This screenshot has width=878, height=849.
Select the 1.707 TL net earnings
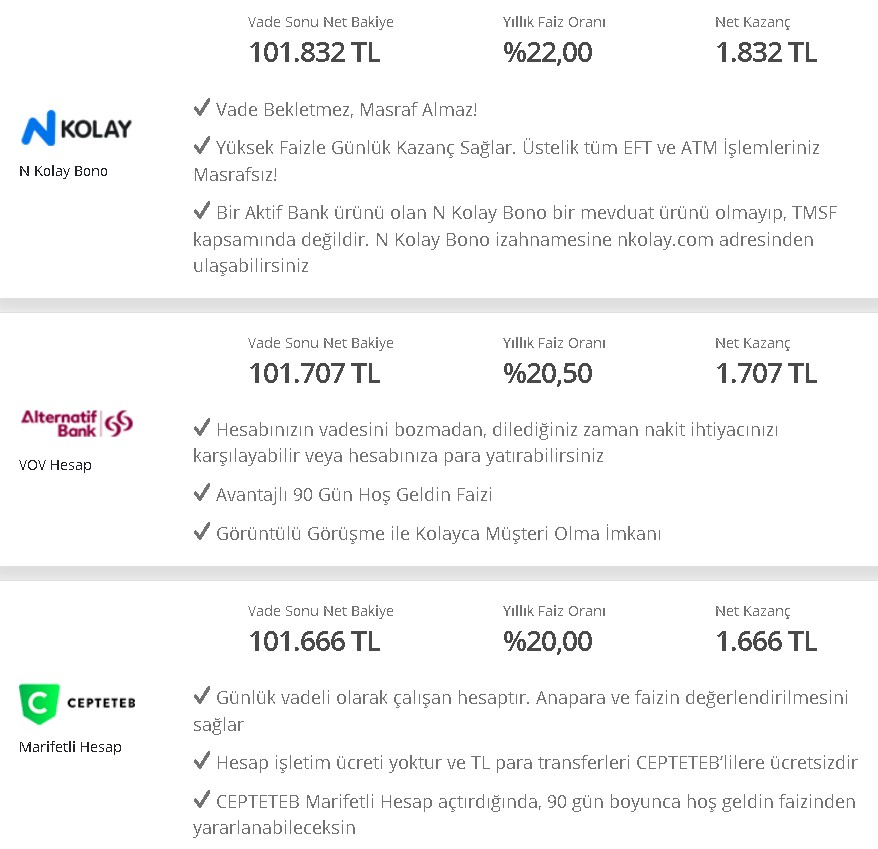point(766,373)
